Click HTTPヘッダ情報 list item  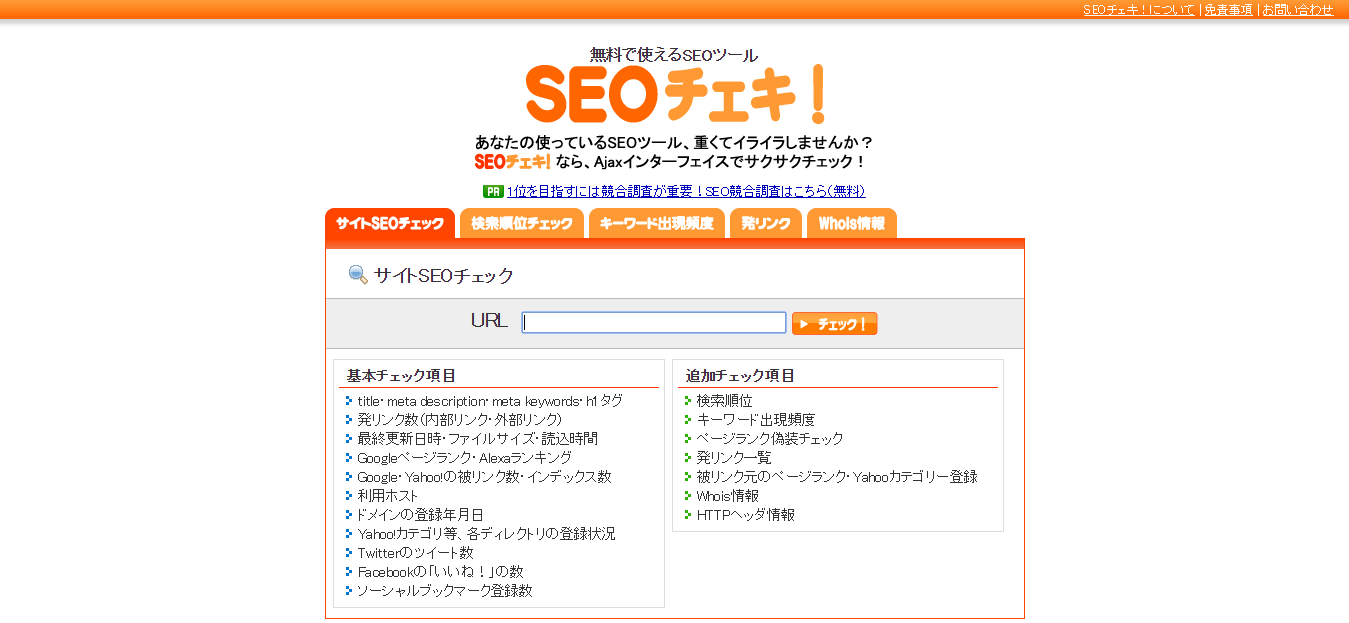coord(745,515)
